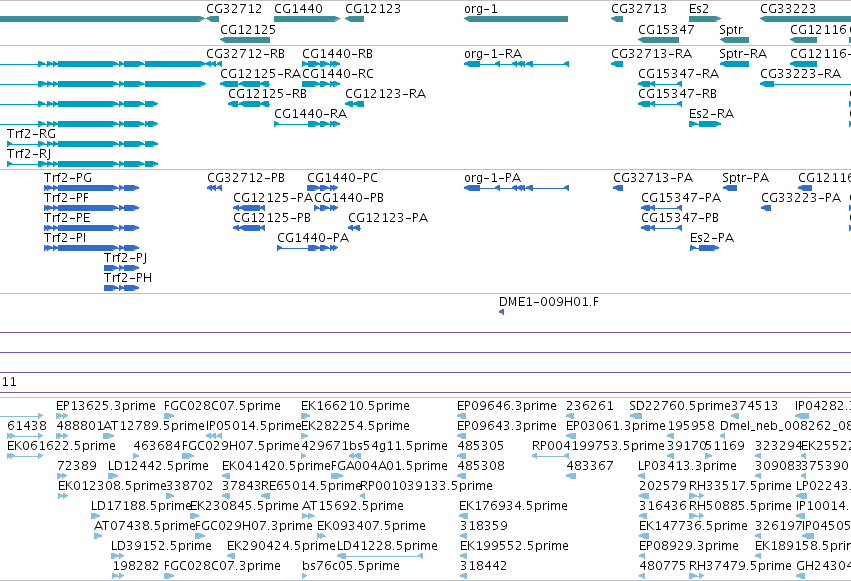
Task: Select EST EP09646.3prime
Action: click(x=507, y=406)
